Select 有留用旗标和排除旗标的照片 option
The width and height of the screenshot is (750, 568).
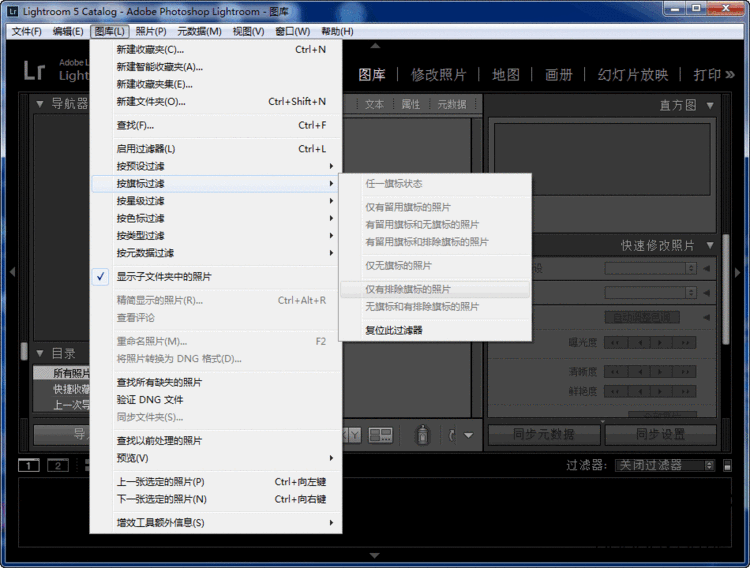(435, 242)
